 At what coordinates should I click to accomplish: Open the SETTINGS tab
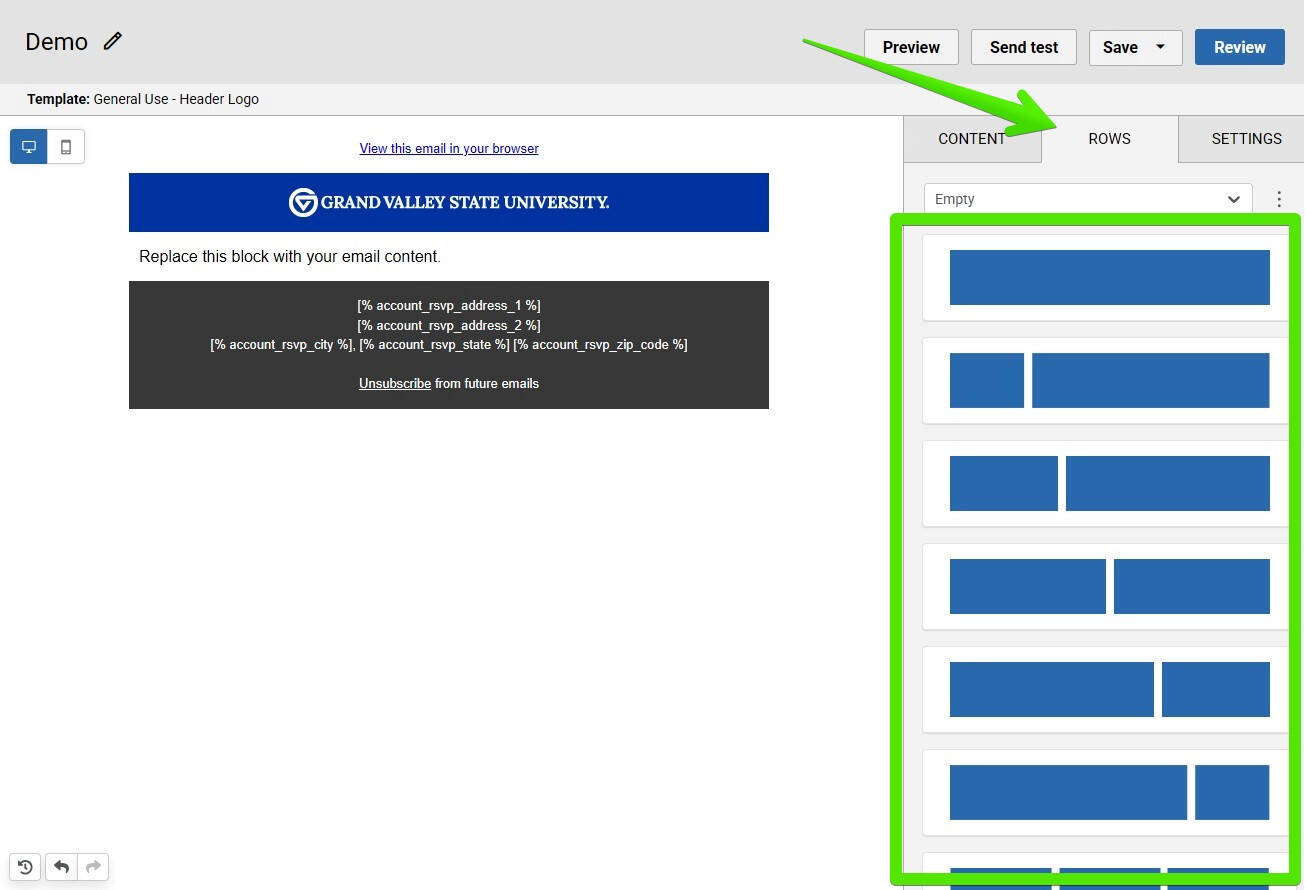click(1245, 139)
